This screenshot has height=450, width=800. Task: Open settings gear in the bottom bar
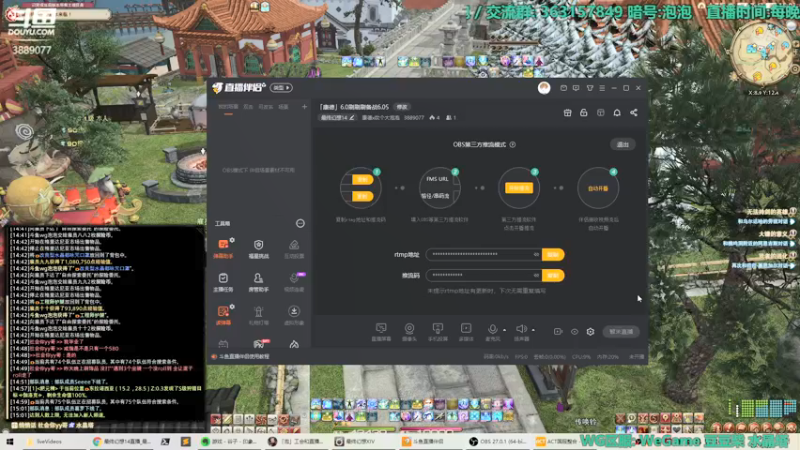[x=590, y=332]
